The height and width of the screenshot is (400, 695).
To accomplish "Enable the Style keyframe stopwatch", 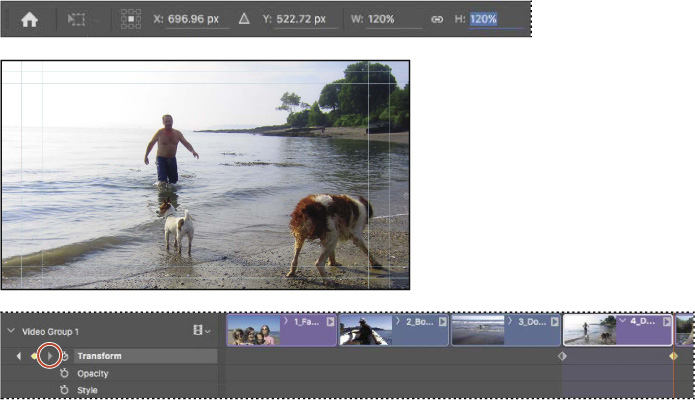I will coord(64,390).
